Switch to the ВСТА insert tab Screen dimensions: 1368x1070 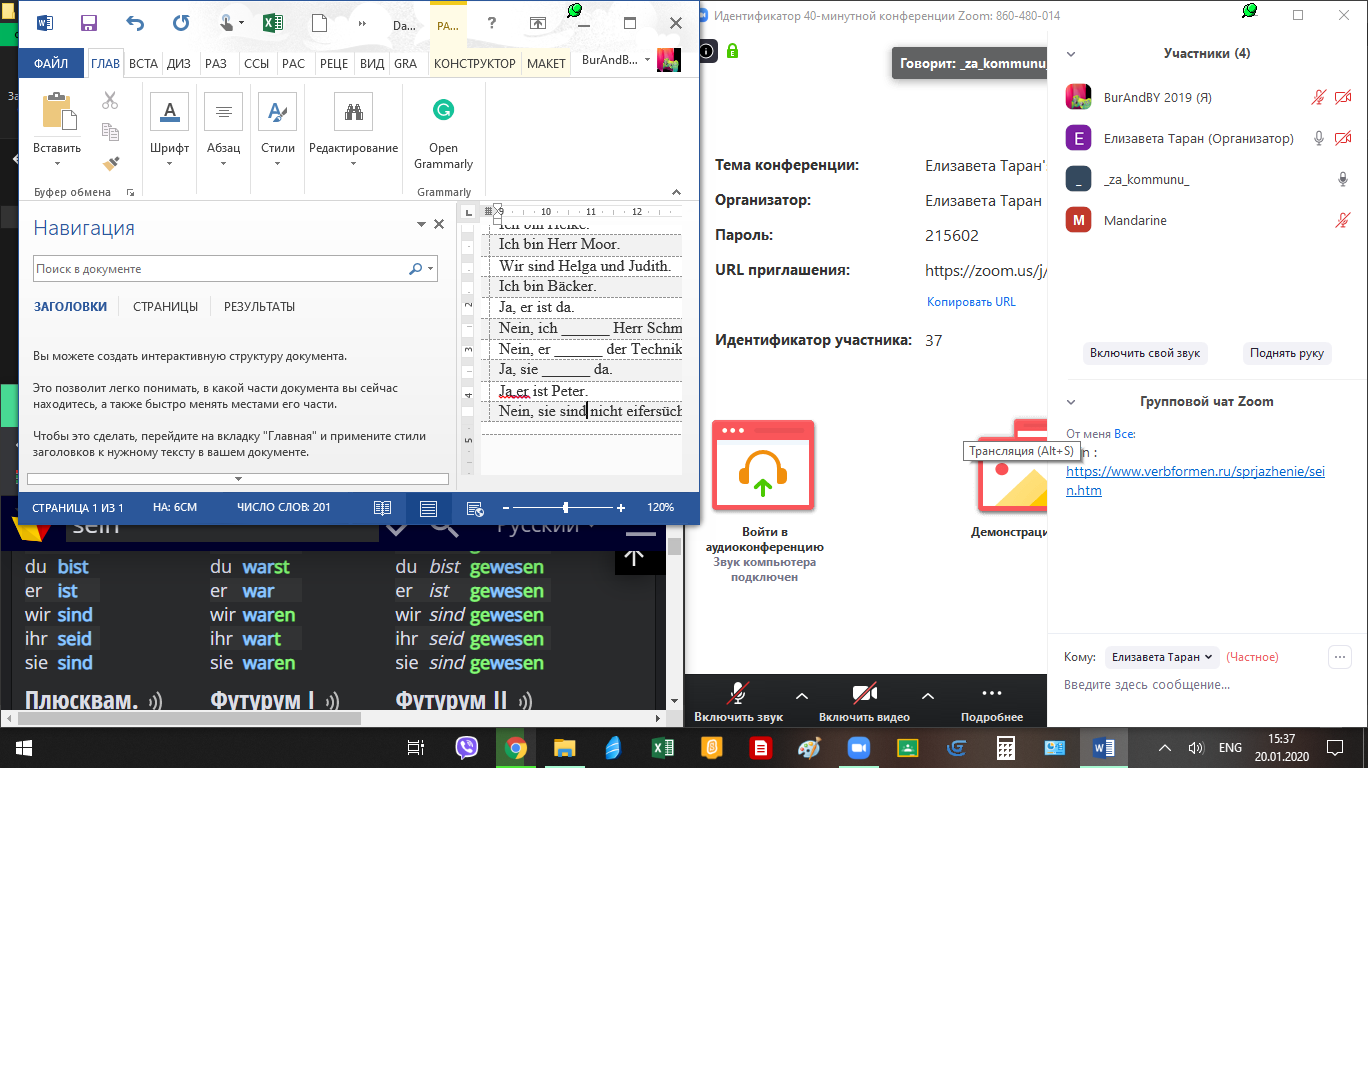click(x=143, y=63)
